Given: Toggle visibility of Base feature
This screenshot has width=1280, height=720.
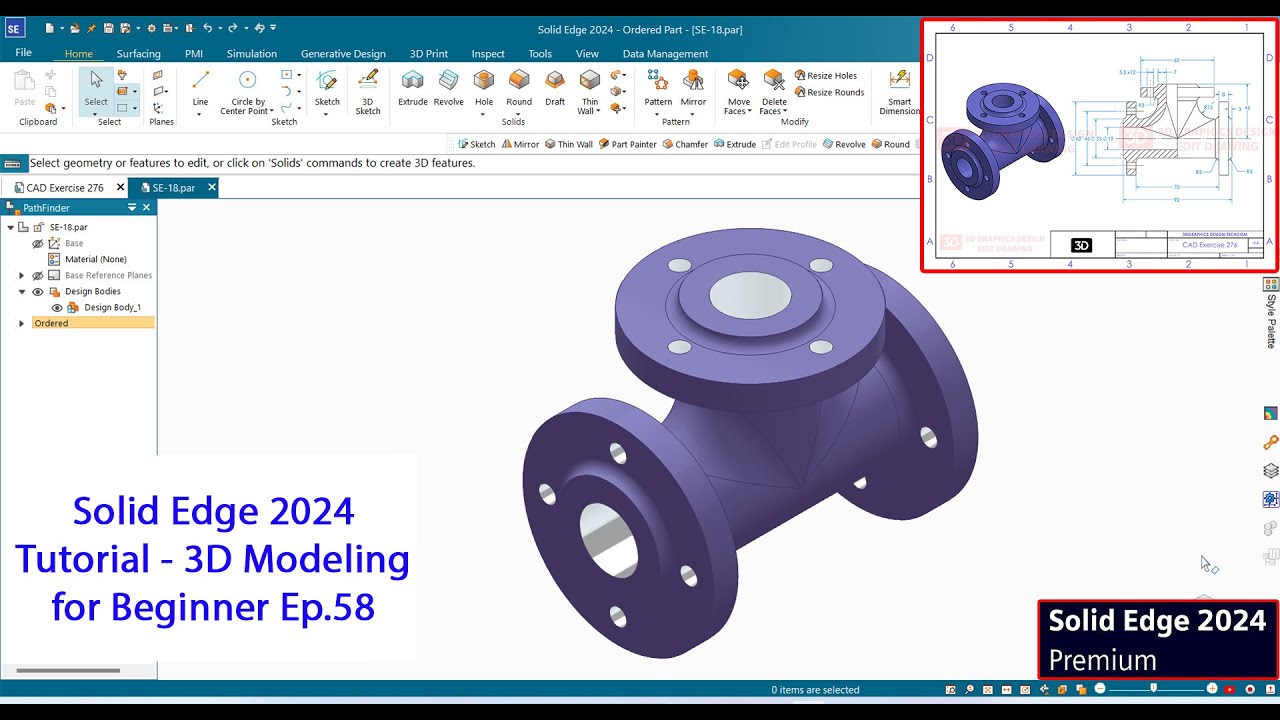Looking at the screenshot, I should (x=38, y=243).
